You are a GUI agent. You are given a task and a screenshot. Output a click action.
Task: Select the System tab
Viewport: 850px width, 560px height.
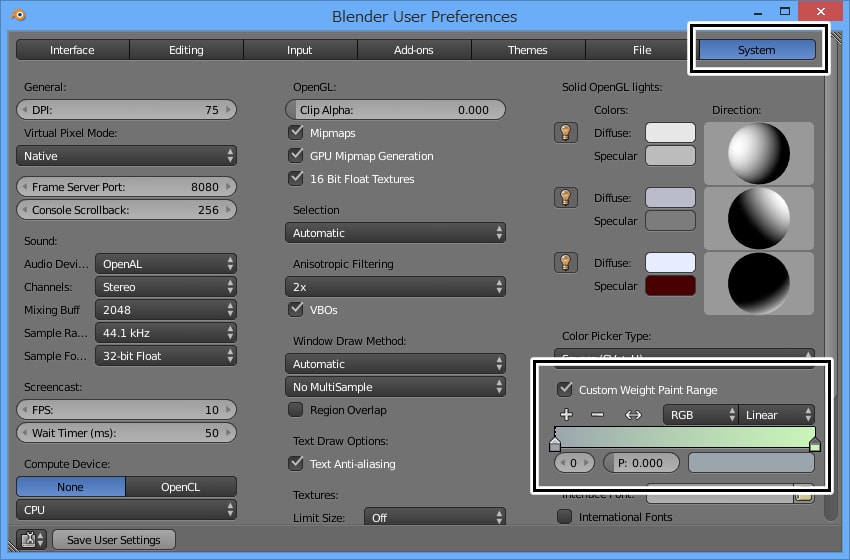757,50
